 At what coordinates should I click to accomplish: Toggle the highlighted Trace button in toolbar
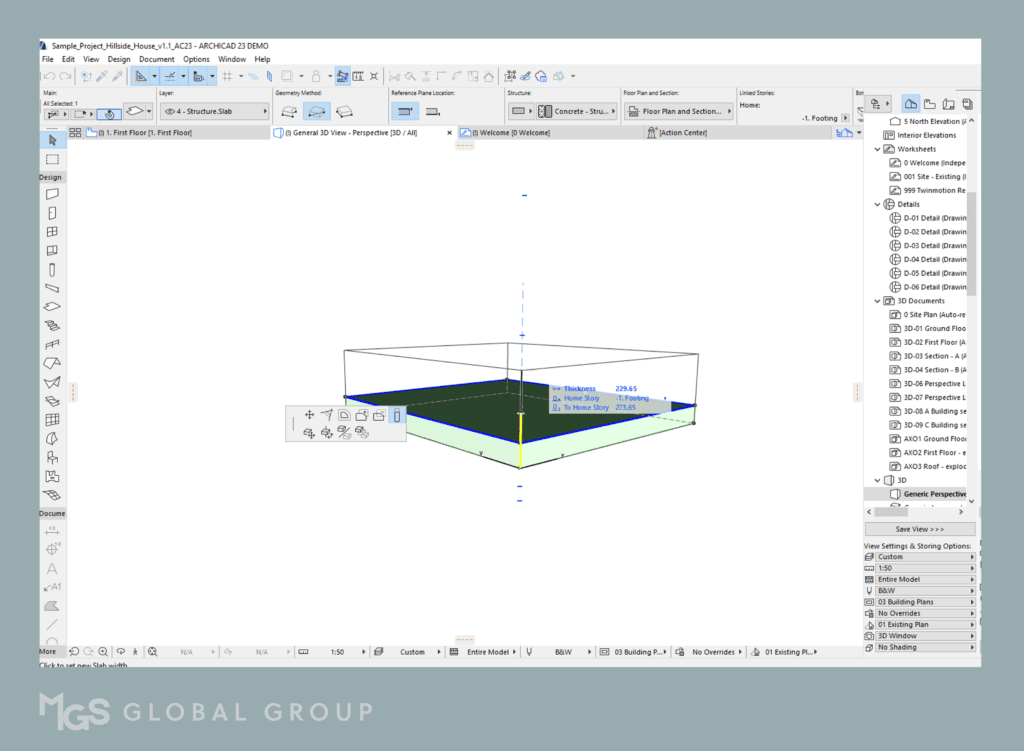[x=343, y=76]
